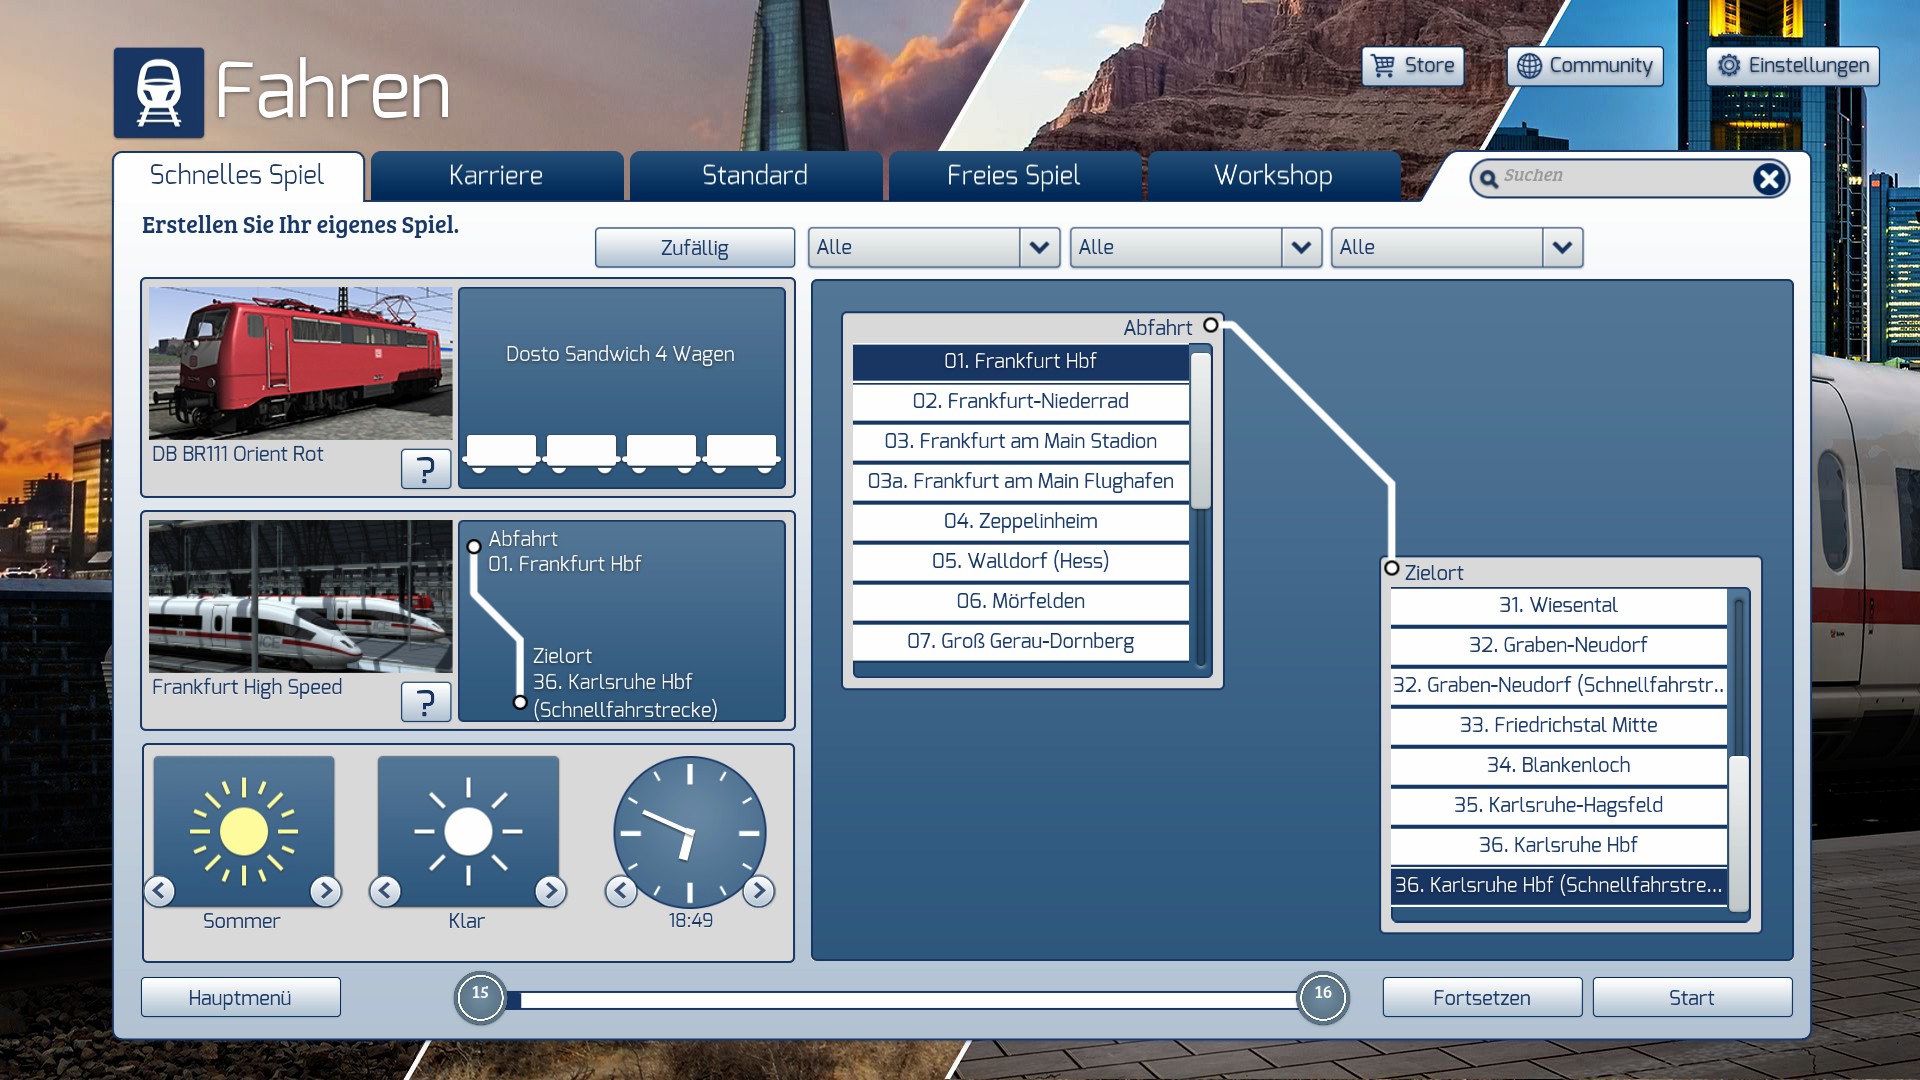Screen dimensions: 1920x1080
Task: Advance the clock time with right arrow
Action: [x=759, y=890]
